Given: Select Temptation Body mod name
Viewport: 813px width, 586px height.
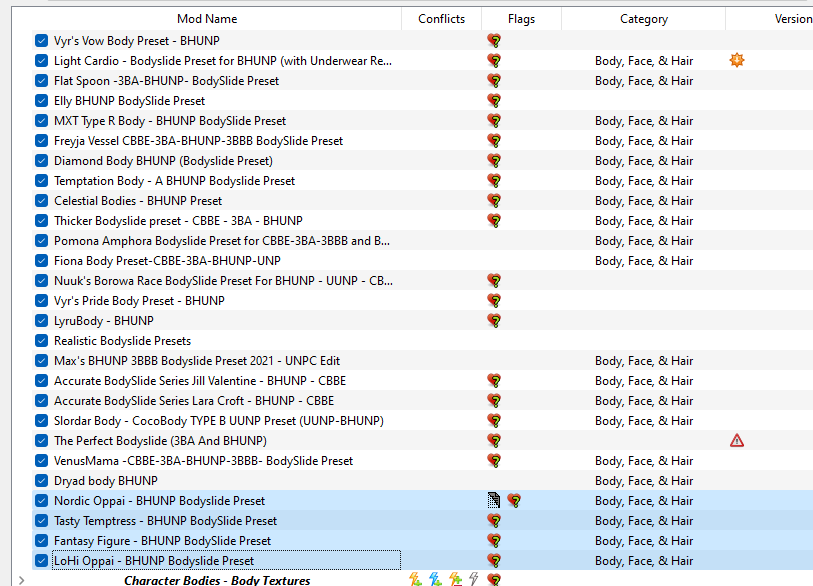Looking at the screenshot, I should pyautogui.click(x=174, y=181).
